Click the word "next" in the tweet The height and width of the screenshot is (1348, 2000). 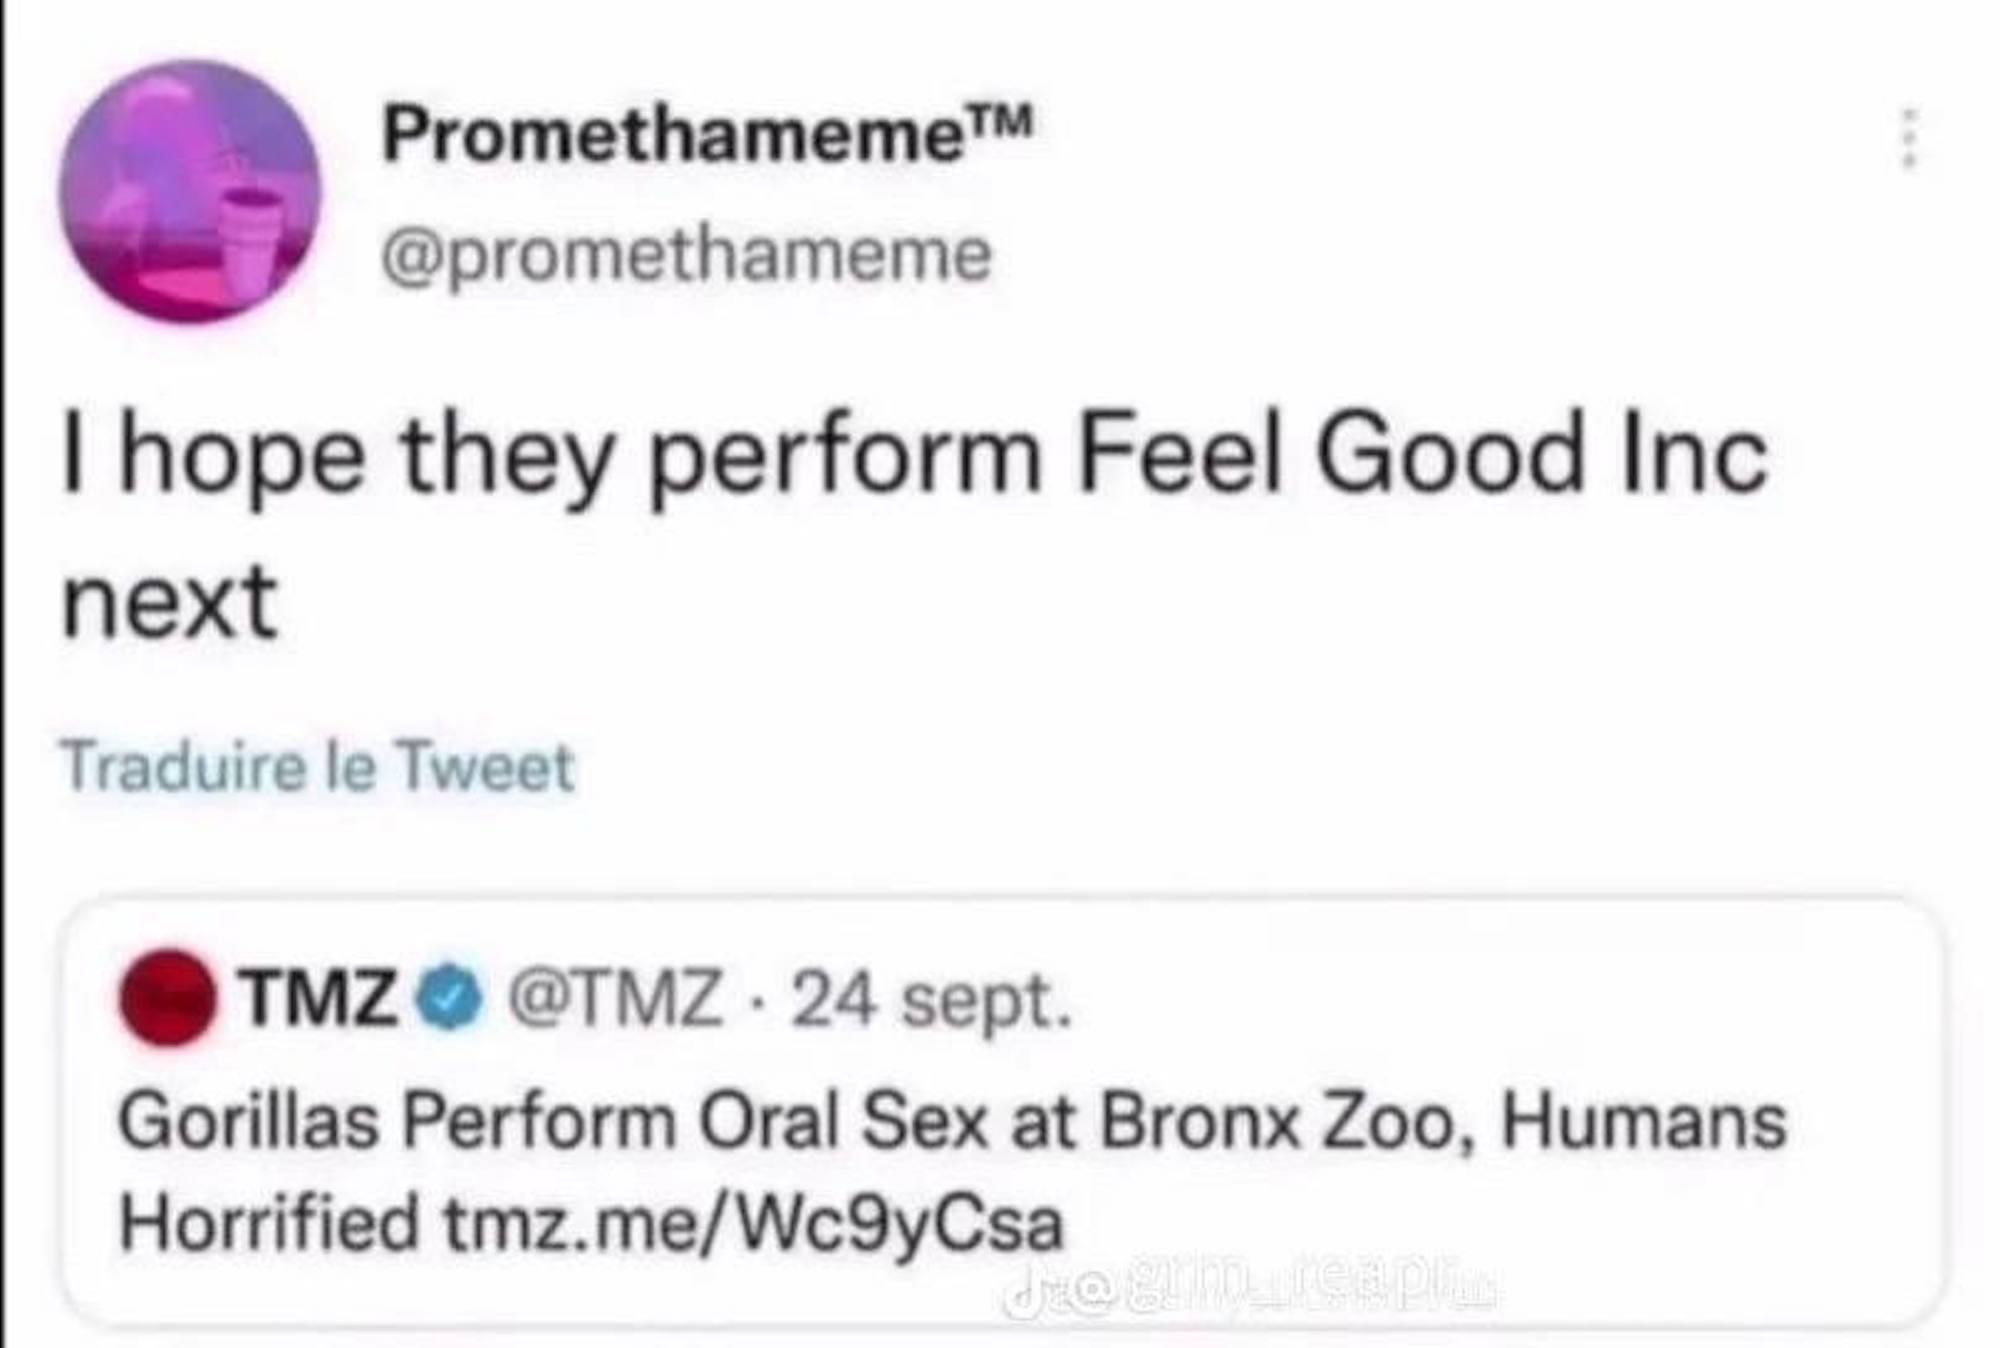(170, 602)
